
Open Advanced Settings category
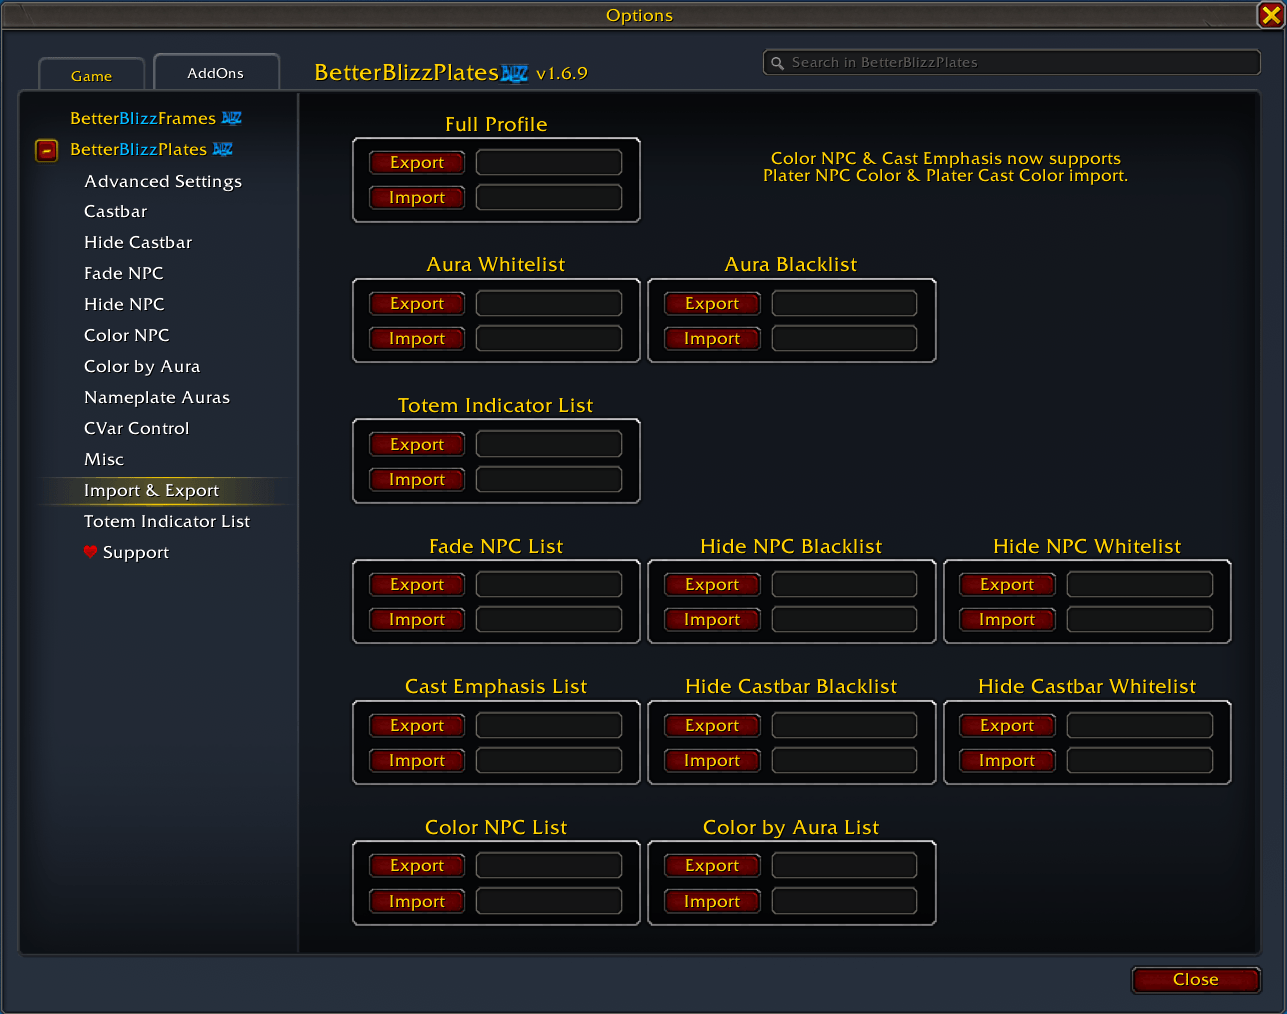[163, 181]
